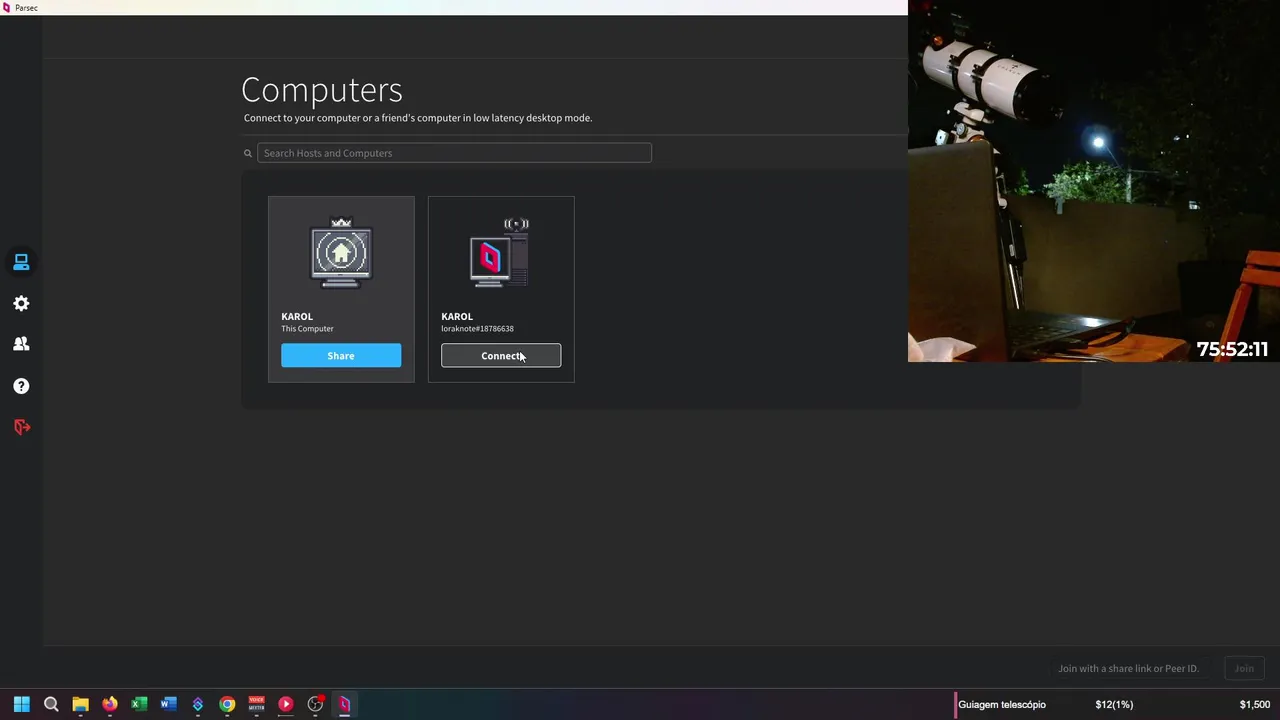
Task: Open OBS Studio from the taskbar
Action: click(315, 704)
